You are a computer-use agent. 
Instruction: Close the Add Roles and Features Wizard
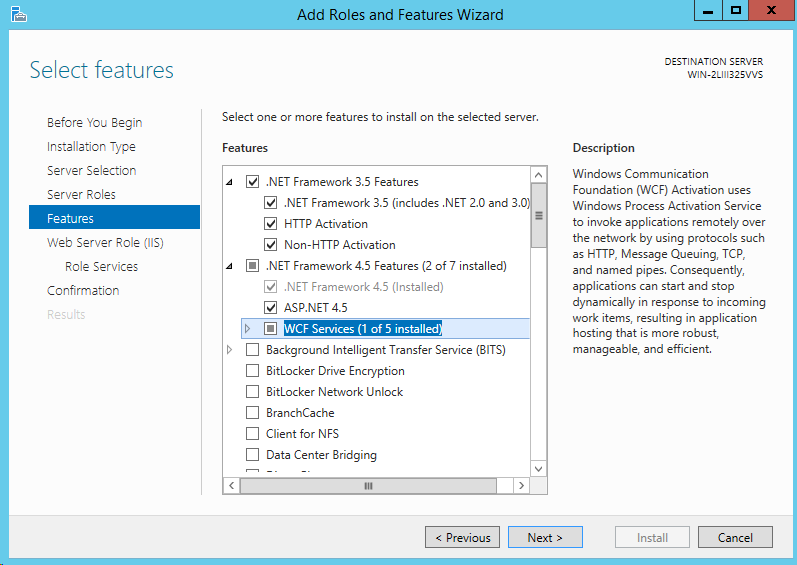pos(771,11)
